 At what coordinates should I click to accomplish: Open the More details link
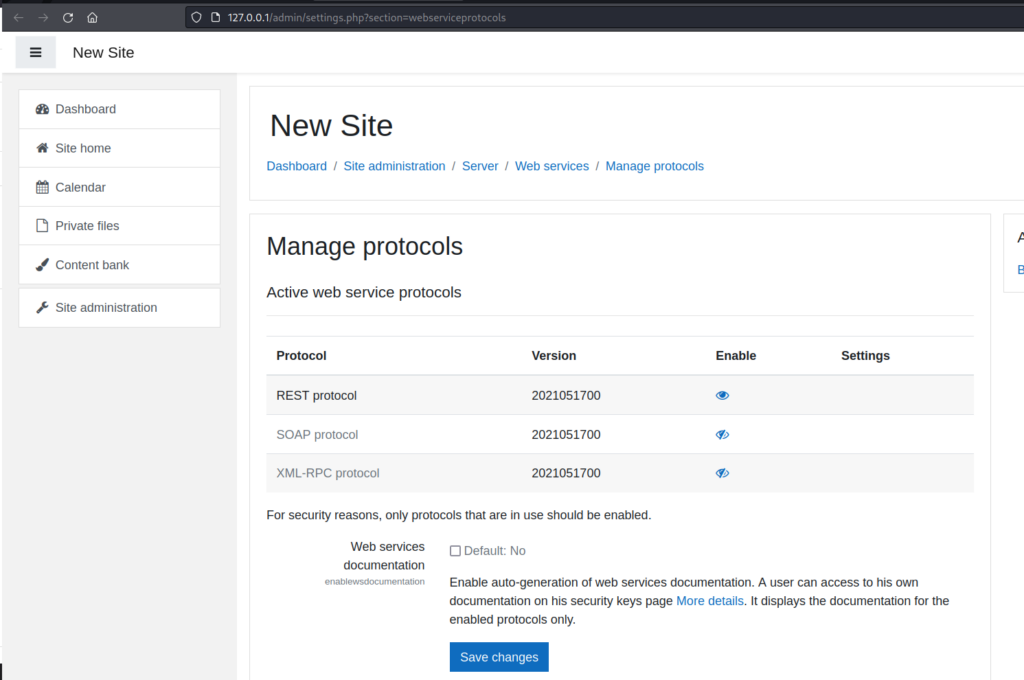tap(710, 601)
